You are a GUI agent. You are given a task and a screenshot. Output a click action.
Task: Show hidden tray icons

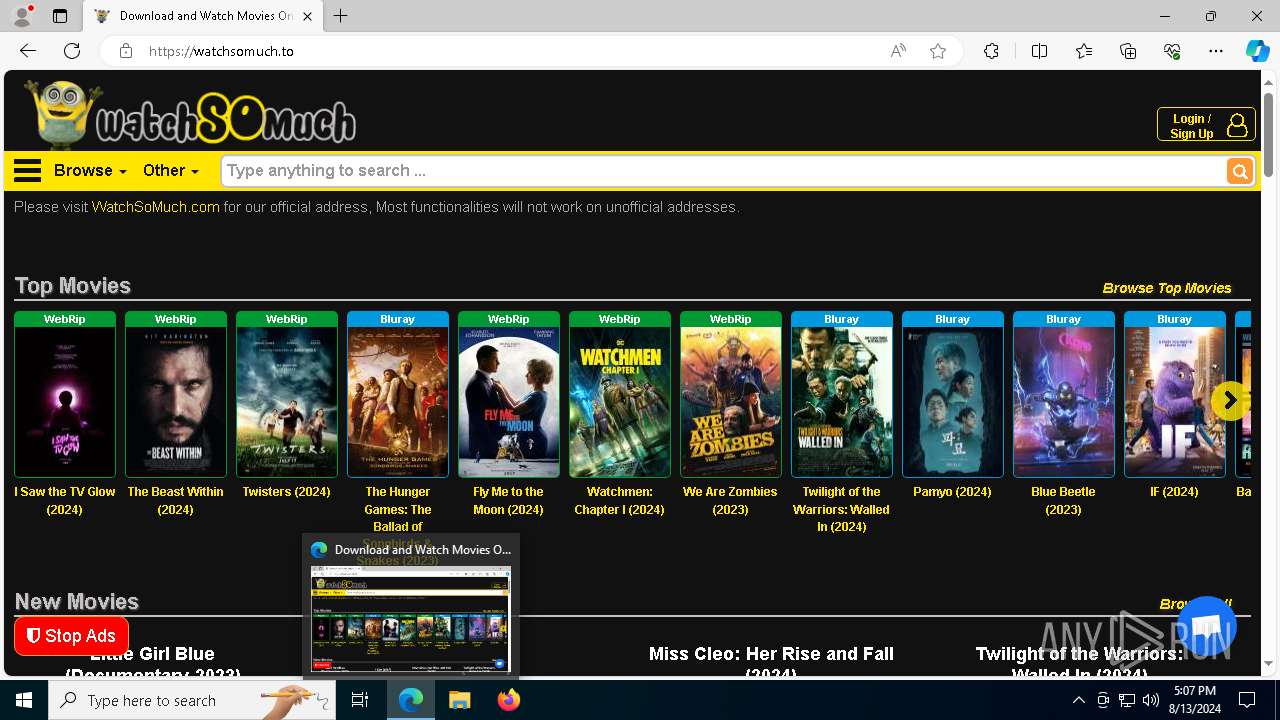pos(1078,700)
